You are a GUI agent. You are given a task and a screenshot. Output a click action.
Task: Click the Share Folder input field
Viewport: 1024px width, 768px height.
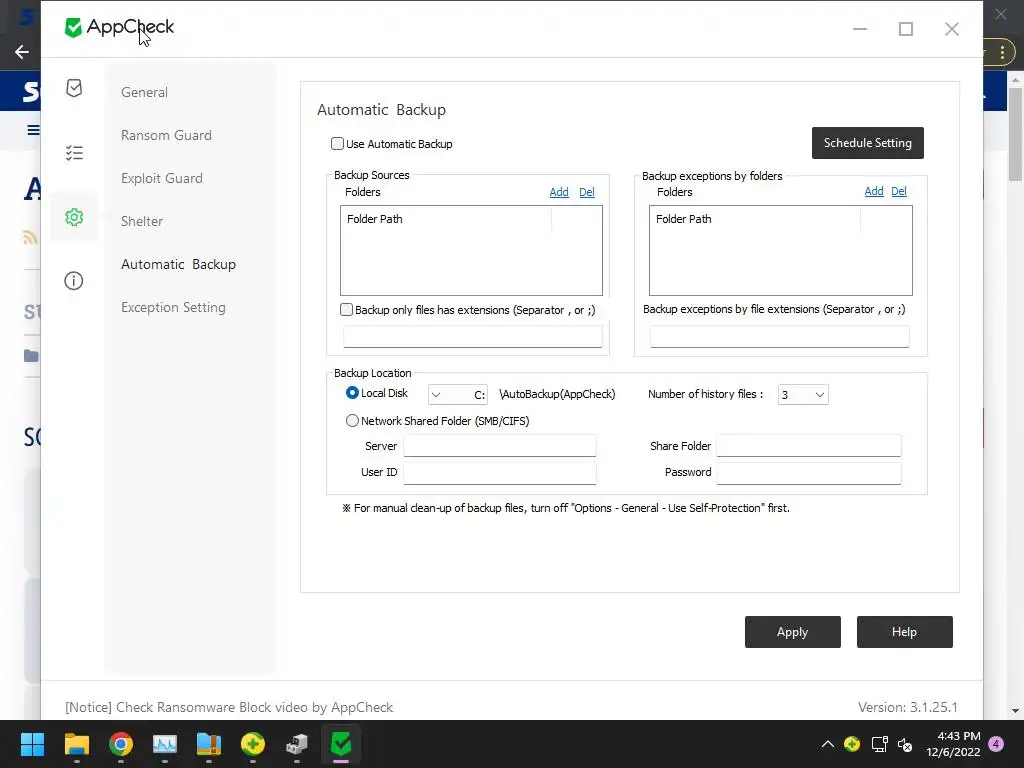coord(808,445)
